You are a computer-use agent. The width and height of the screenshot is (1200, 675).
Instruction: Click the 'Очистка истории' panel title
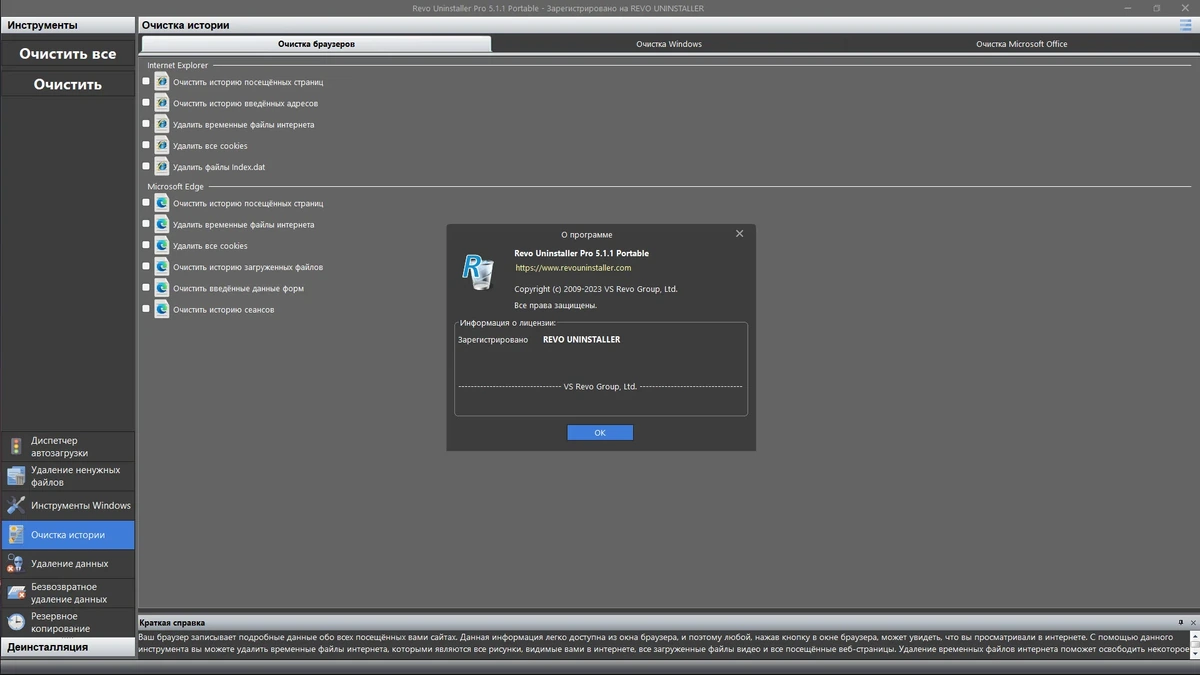click(185, 25)
